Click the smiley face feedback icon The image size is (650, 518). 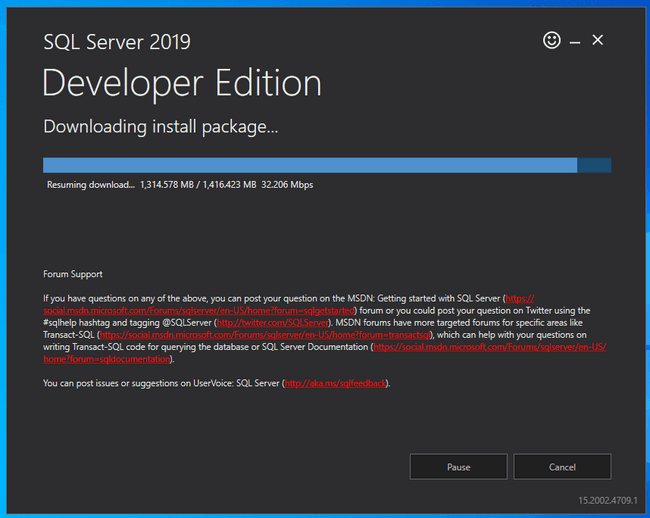(x=551, y=41)
